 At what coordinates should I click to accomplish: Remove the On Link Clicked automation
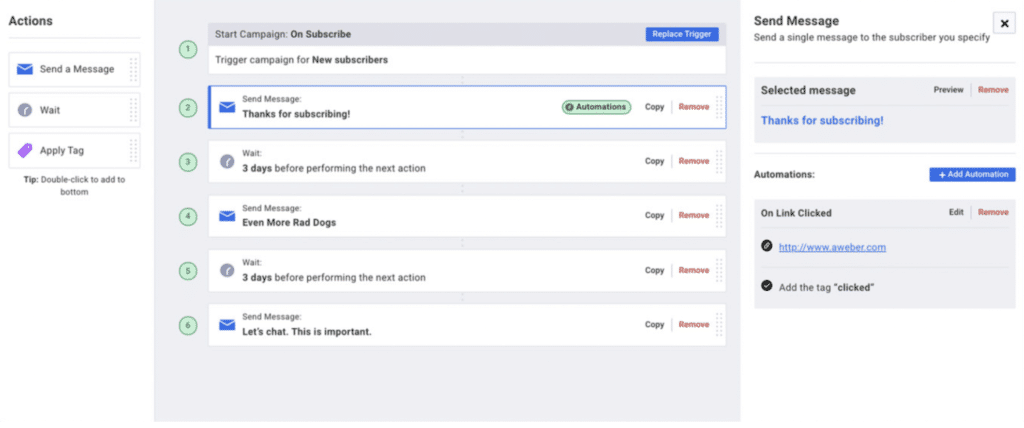pos(993,212)
